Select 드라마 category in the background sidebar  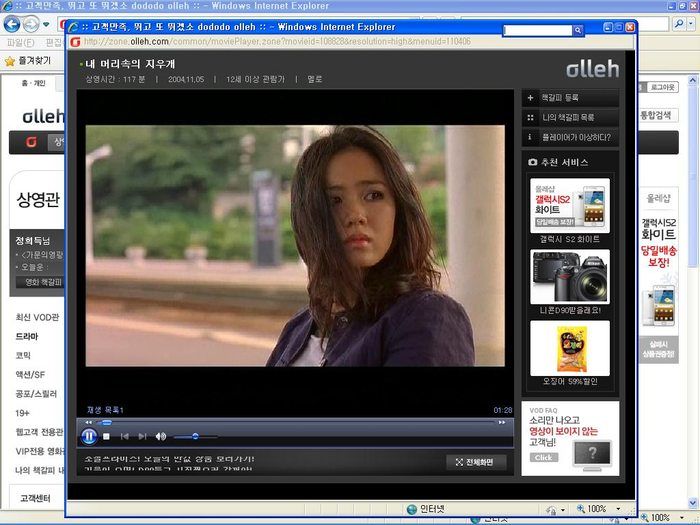tap(27, 337)
